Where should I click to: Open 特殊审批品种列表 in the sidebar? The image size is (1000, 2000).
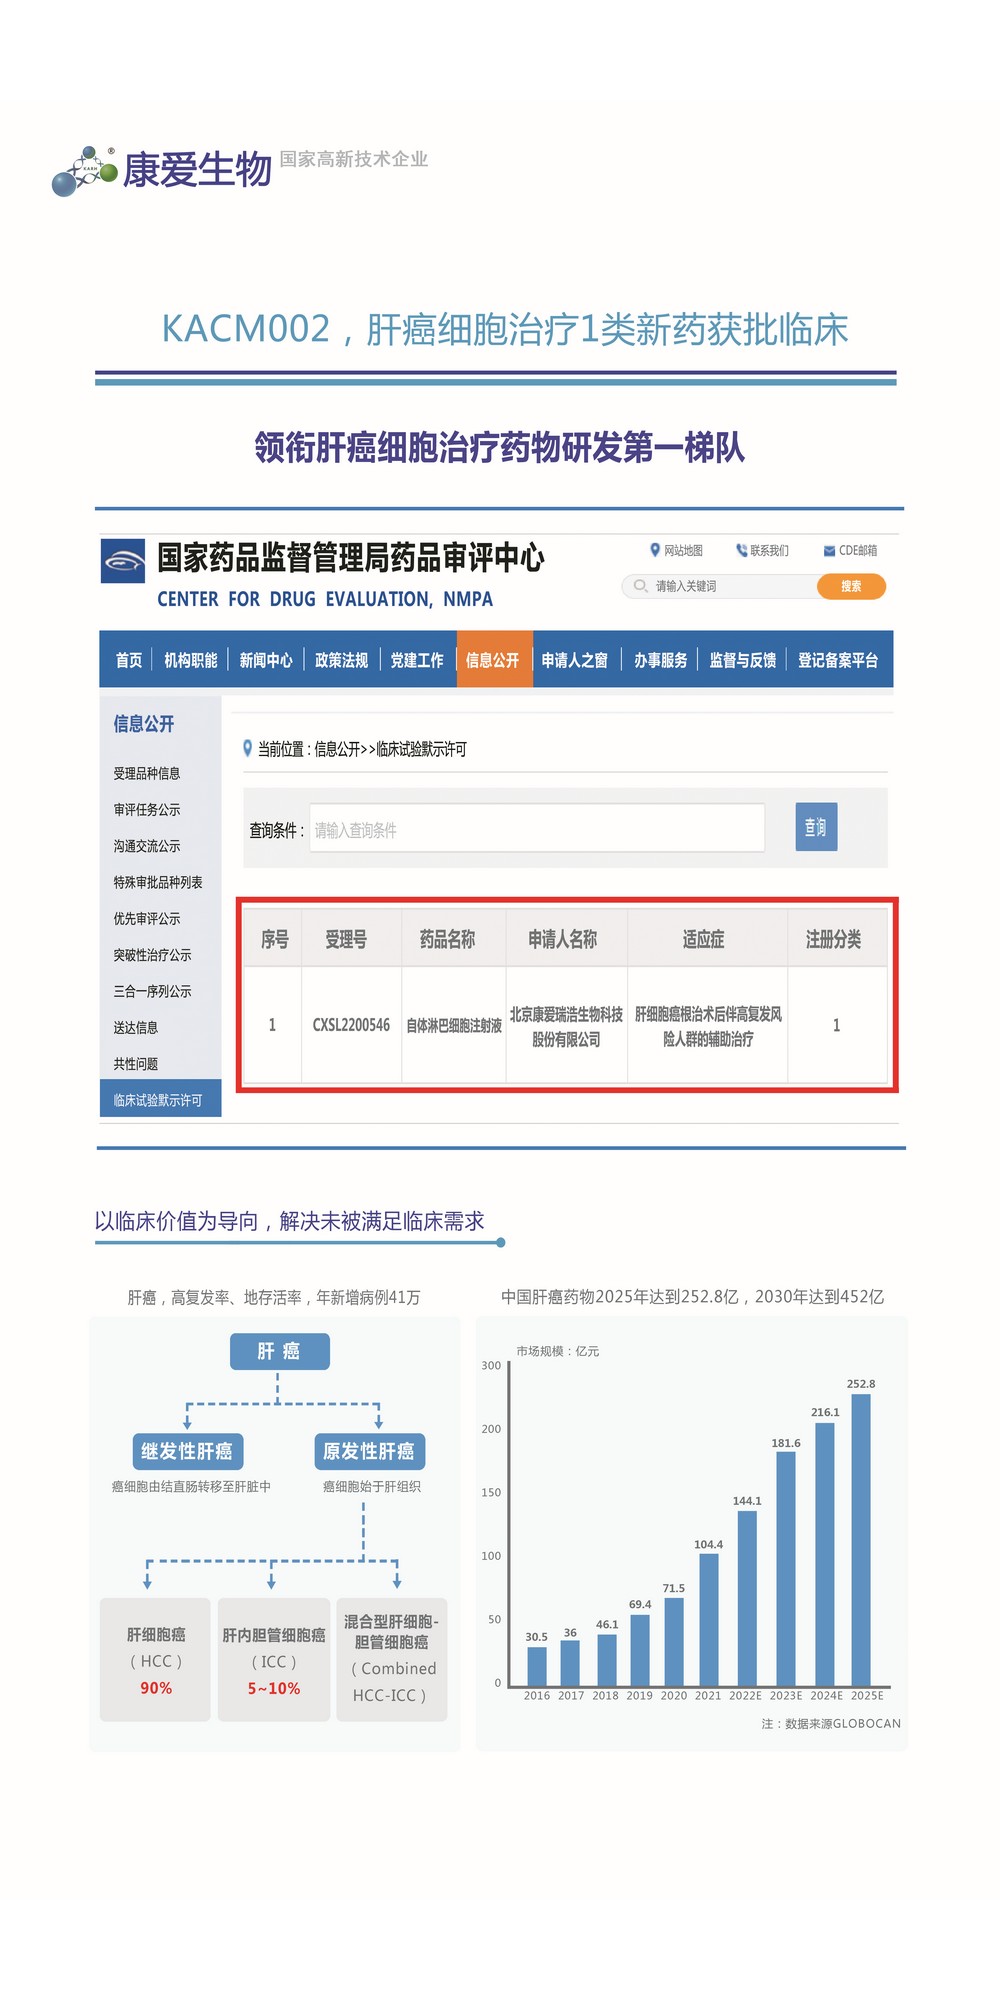click(158, 882)
